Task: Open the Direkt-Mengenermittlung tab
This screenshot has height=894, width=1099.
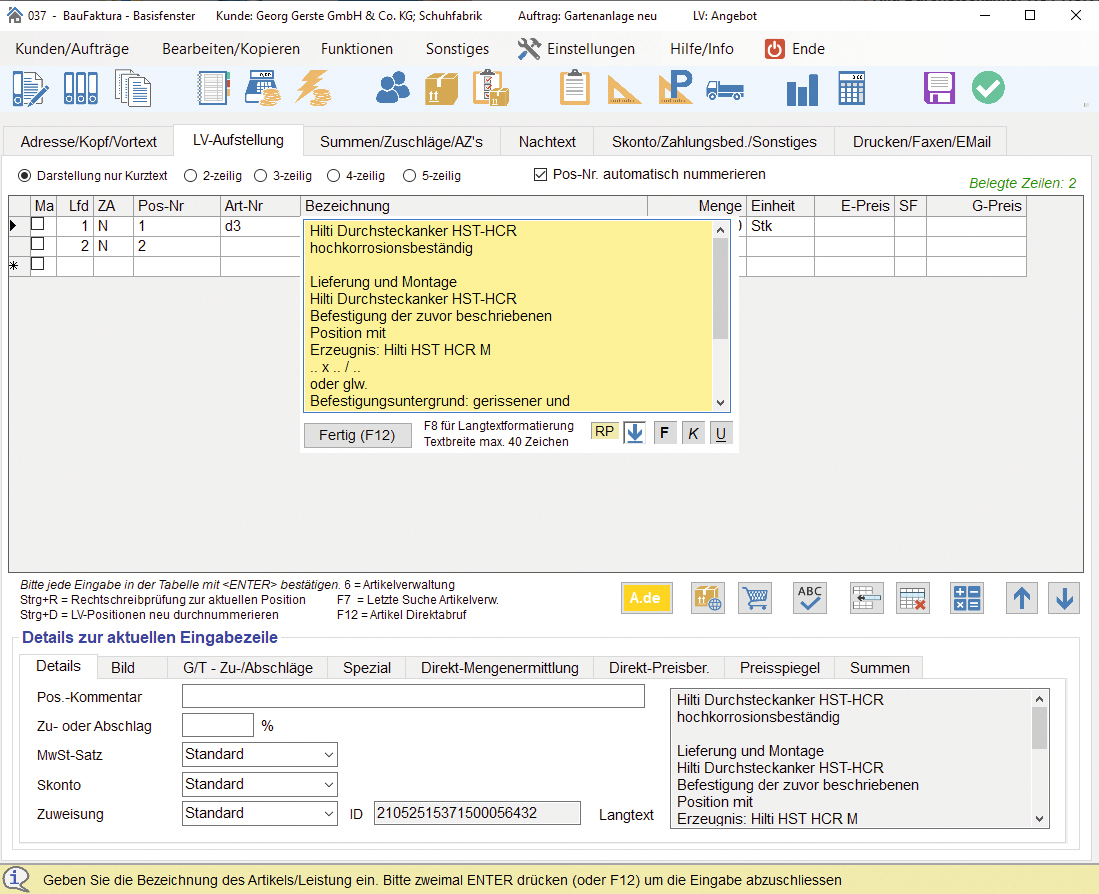Action: click(x=500, y=668)
